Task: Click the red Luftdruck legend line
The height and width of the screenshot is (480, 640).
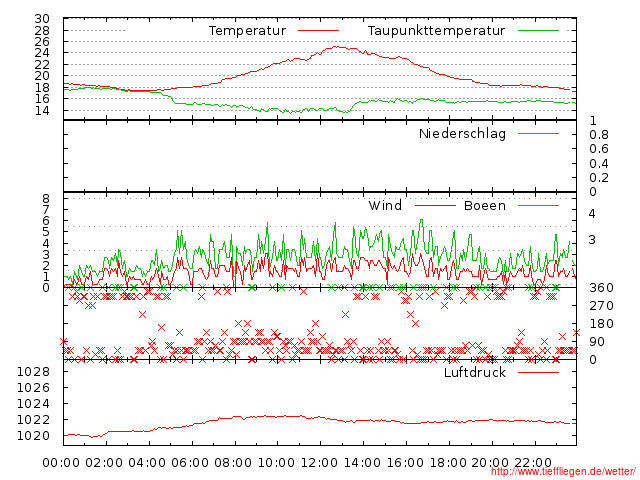Action: click(x=538, y=372)
